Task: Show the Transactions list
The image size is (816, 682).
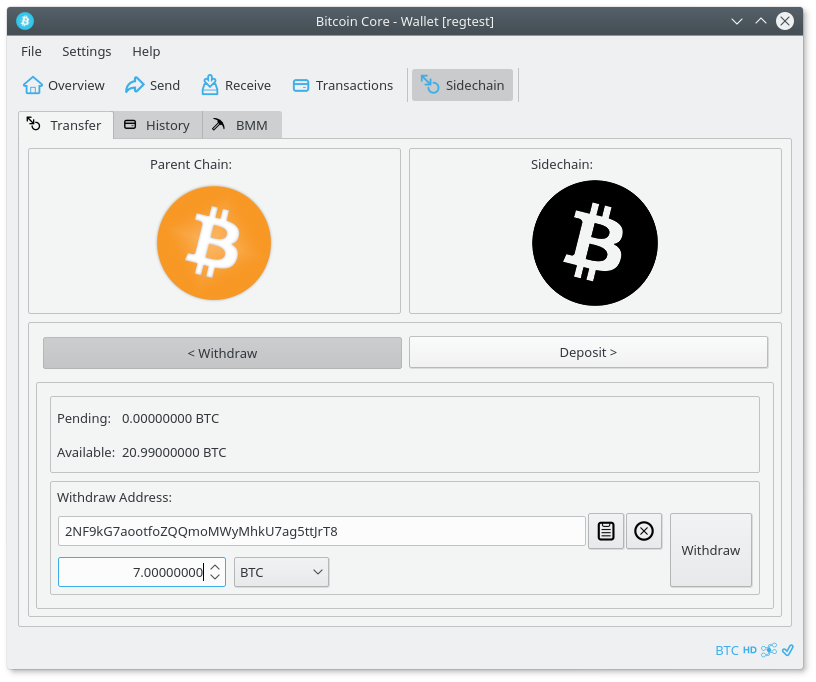Action: 342,85
